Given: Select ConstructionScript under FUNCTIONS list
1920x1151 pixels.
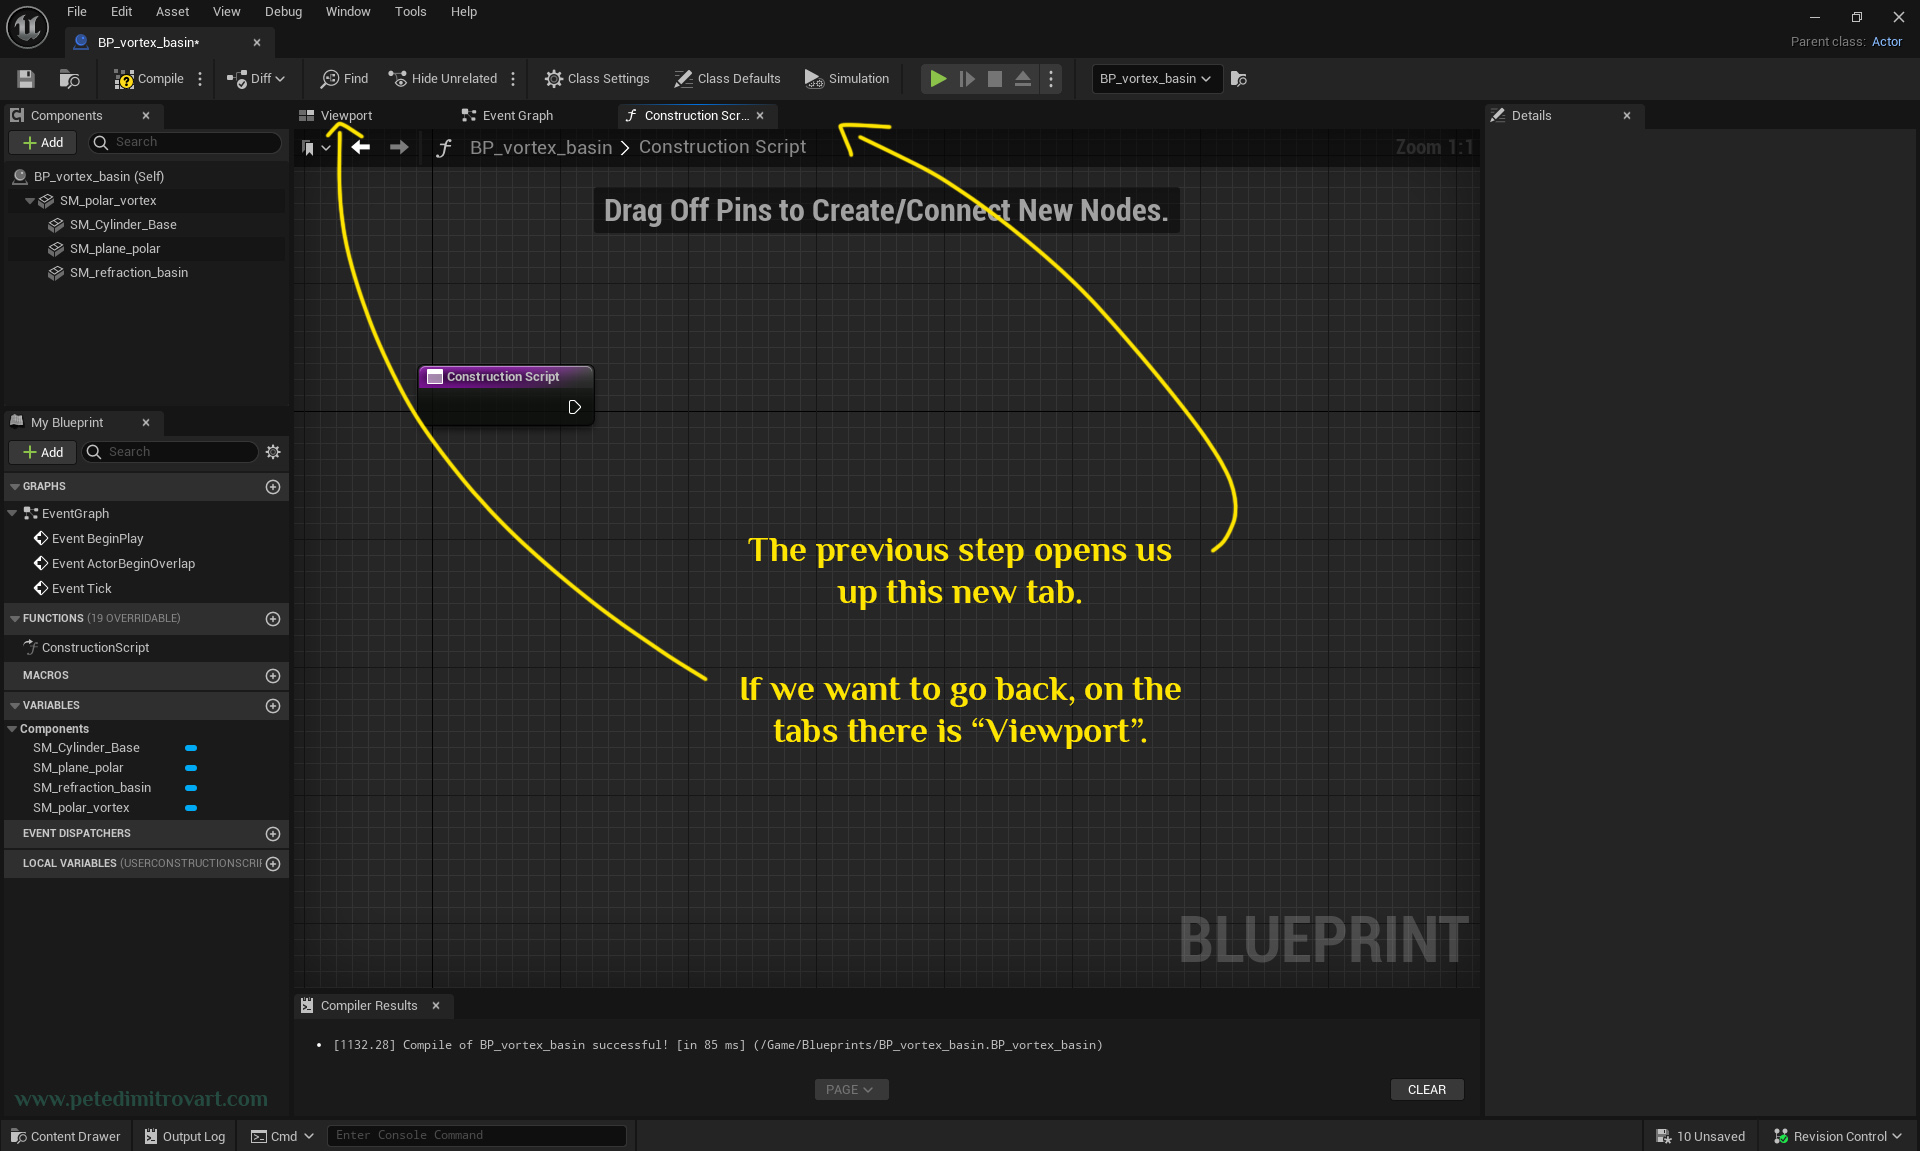Looking at the screenshot, I should [x=99, y=645].
